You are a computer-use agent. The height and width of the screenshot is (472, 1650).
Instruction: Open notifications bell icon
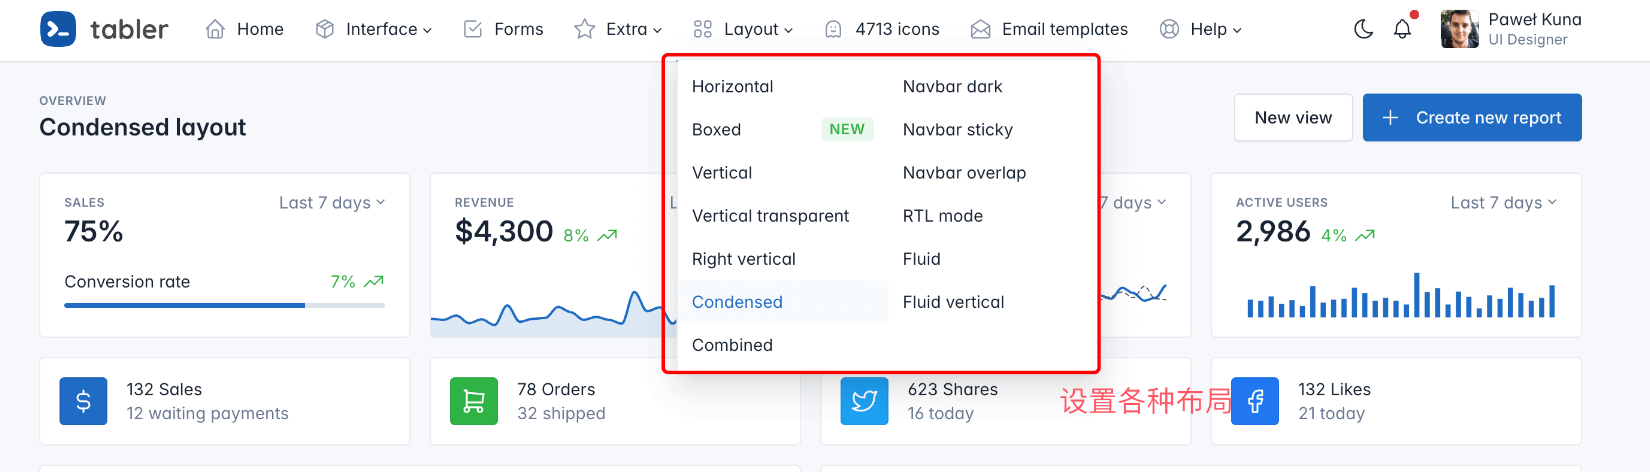(1403, 29)
